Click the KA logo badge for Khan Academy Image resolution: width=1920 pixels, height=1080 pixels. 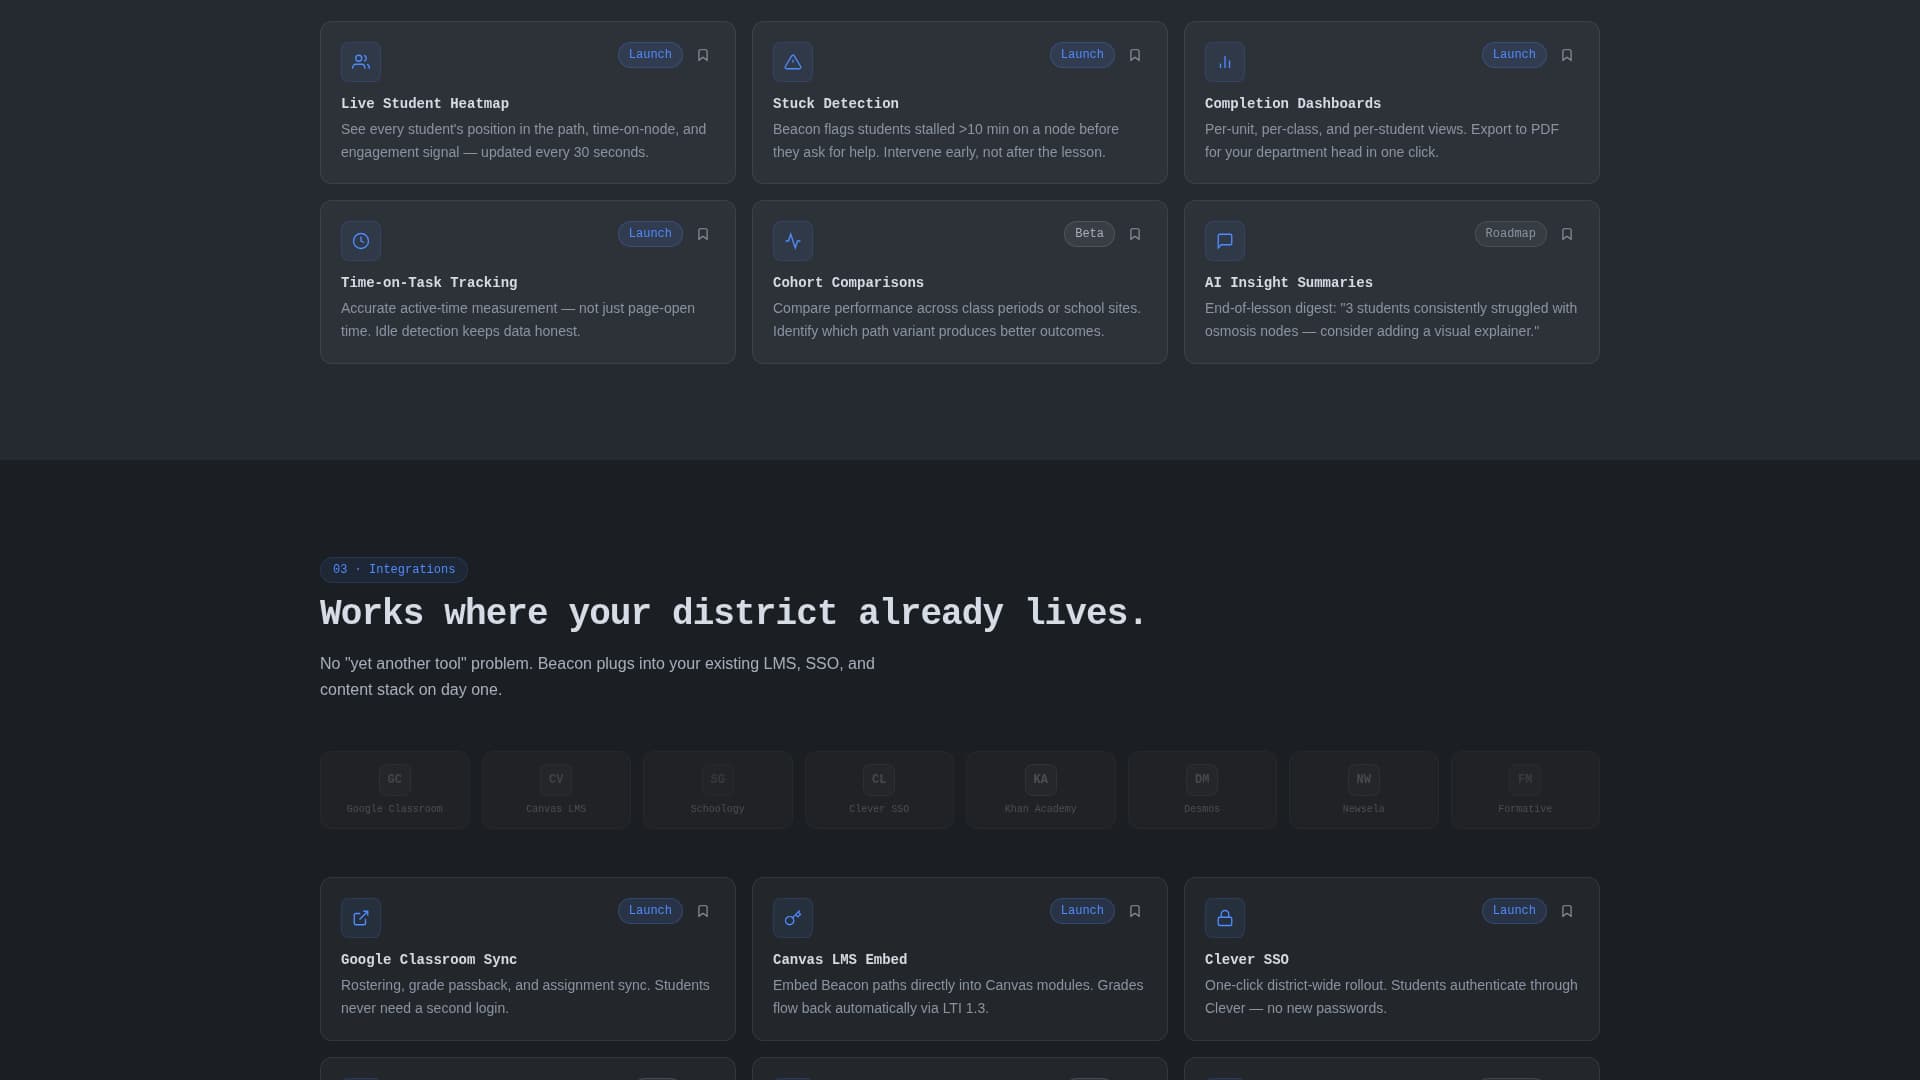click(1041, 780)
